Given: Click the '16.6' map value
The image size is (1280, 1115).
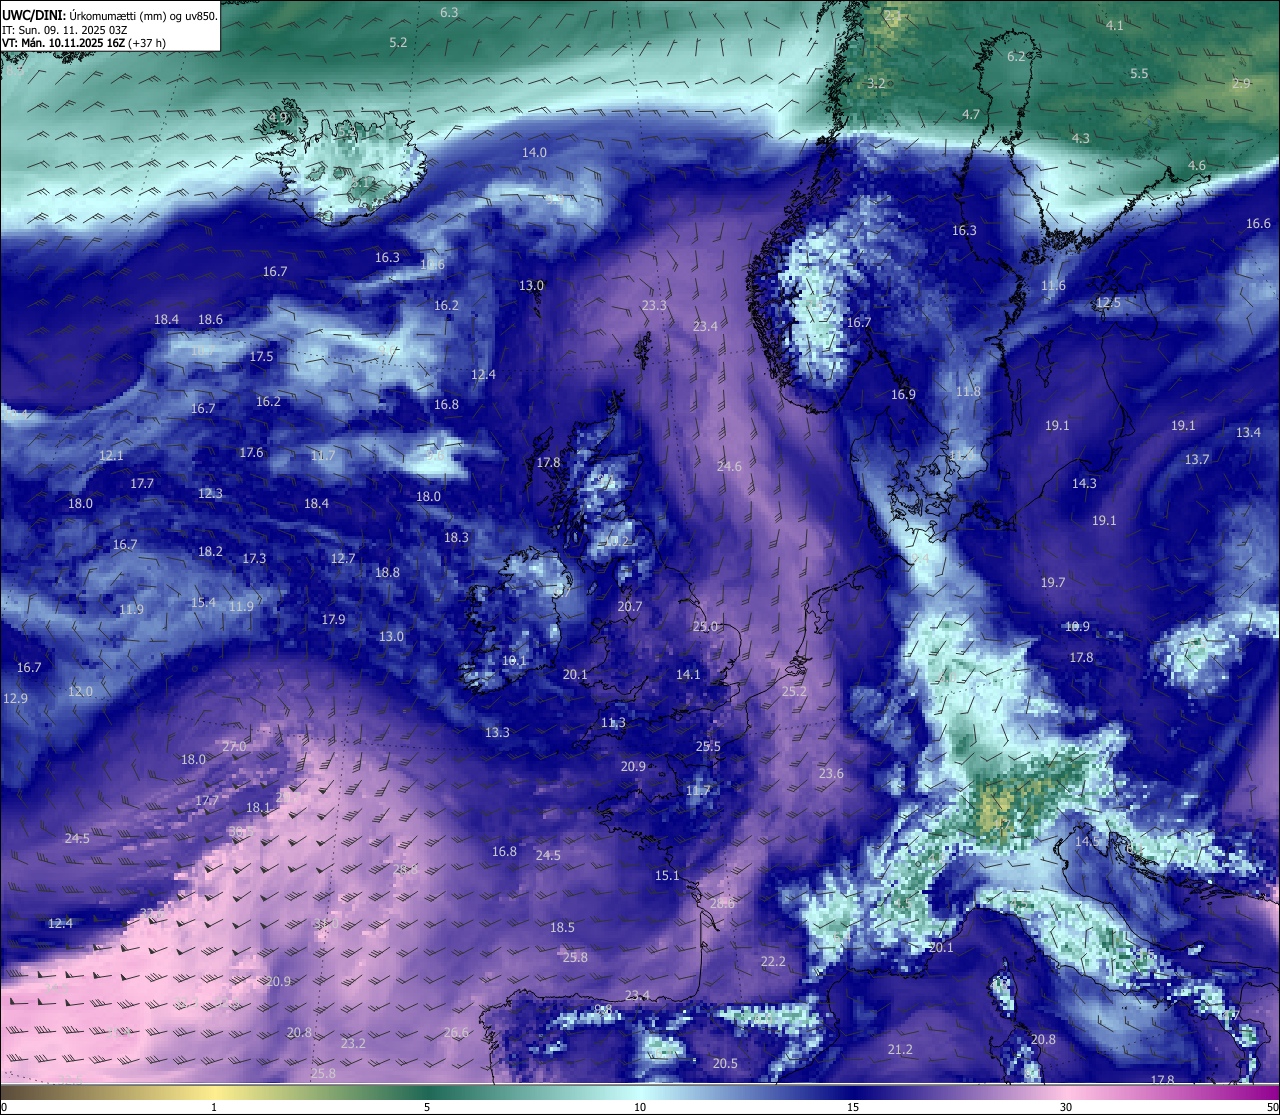Looking at the screenshot, I should tap(1258, 223).
